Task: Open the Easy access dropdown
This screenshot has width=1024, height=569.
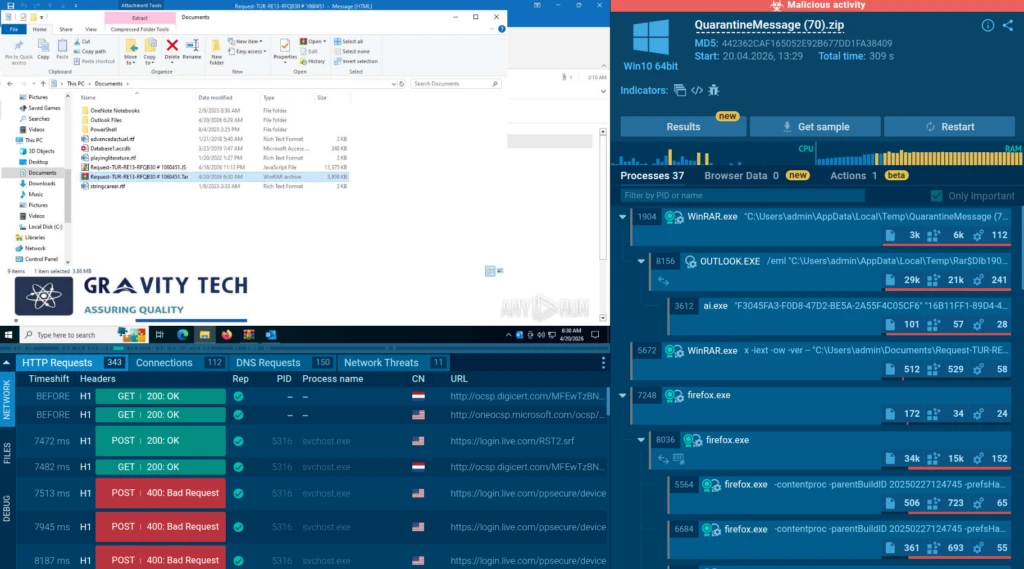Action: pos(247,51)
